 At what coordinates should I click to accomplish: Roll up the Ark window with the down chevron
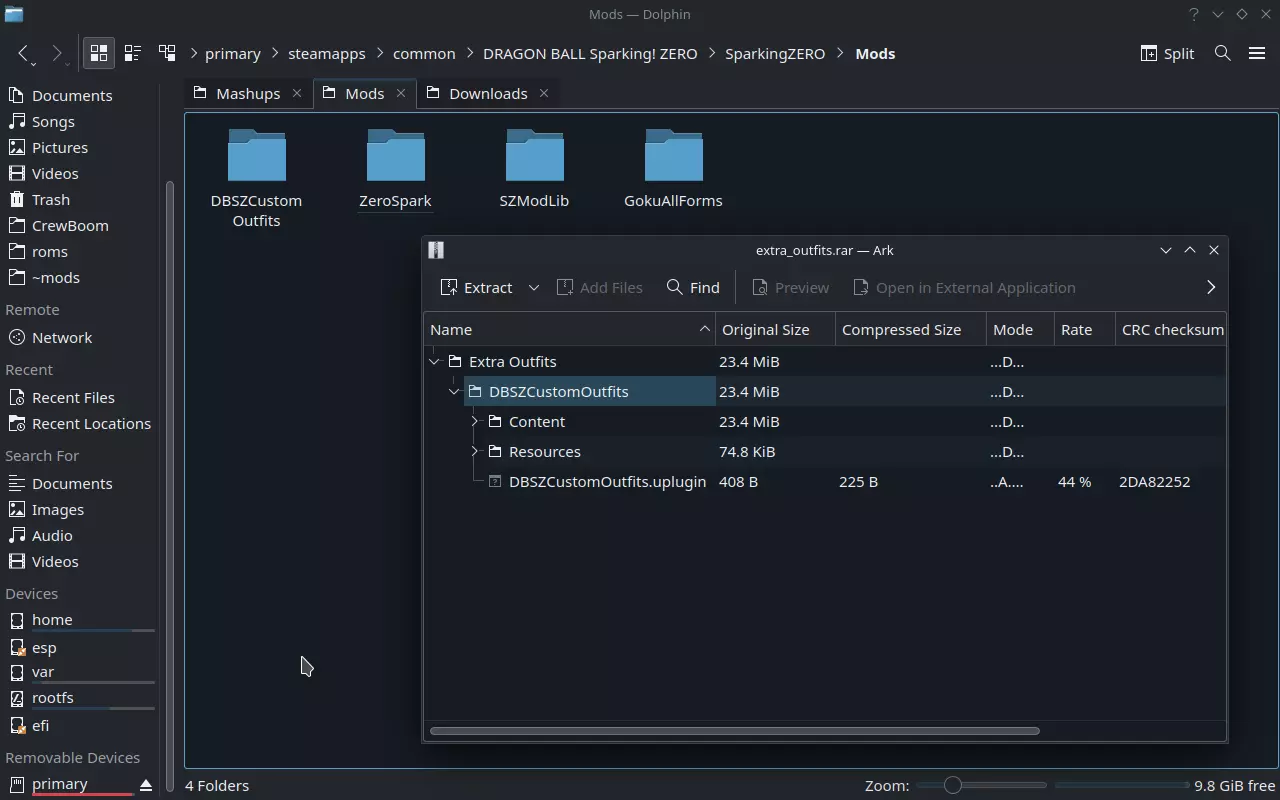pos(1165,250)
